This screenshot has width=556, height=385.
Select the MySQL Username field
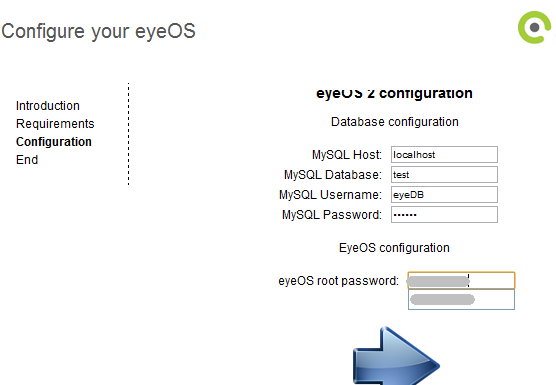[444, 195]
